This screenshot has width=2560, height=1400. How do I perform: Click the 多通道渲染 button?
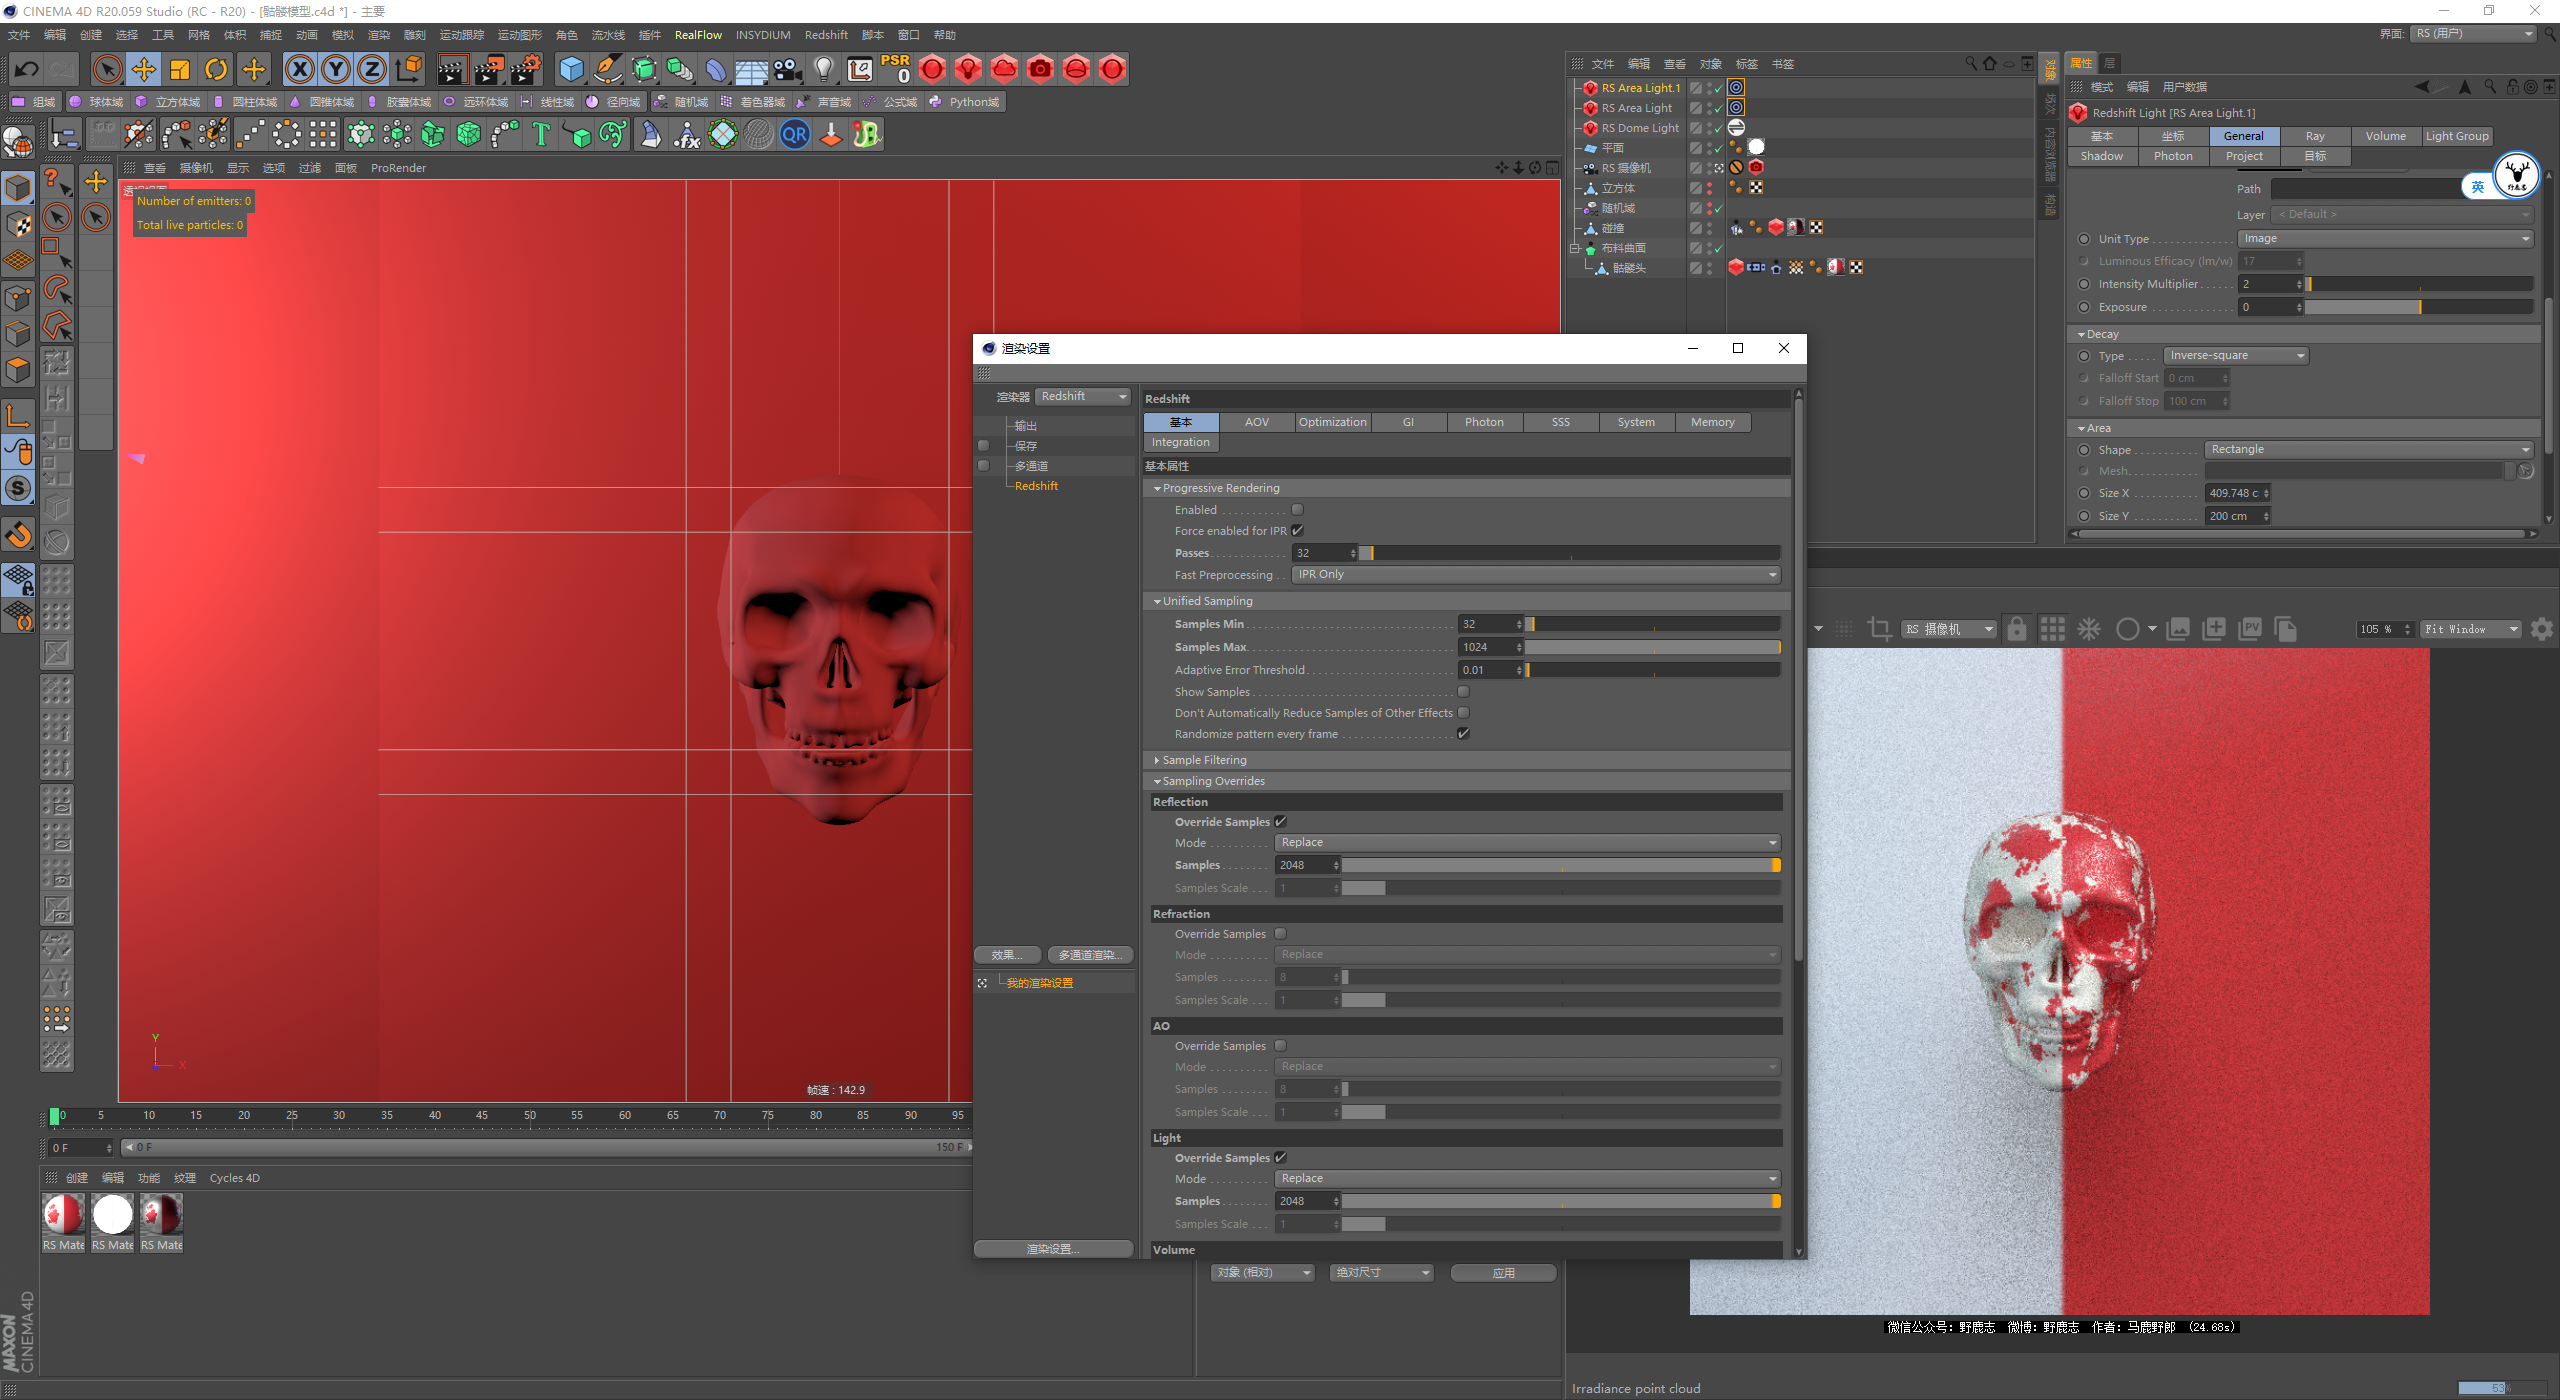tap(1090, 955)
